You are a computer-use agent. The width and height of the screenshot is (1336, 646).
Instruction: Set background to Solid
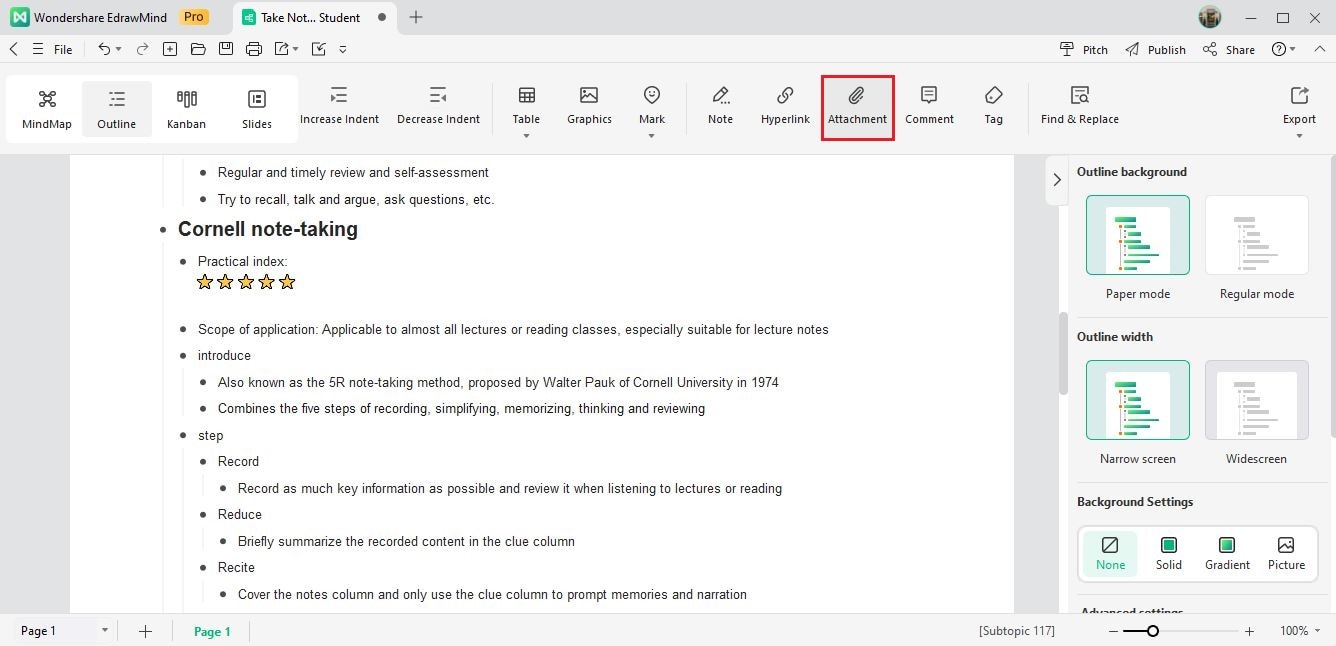tap(1168, 553)
